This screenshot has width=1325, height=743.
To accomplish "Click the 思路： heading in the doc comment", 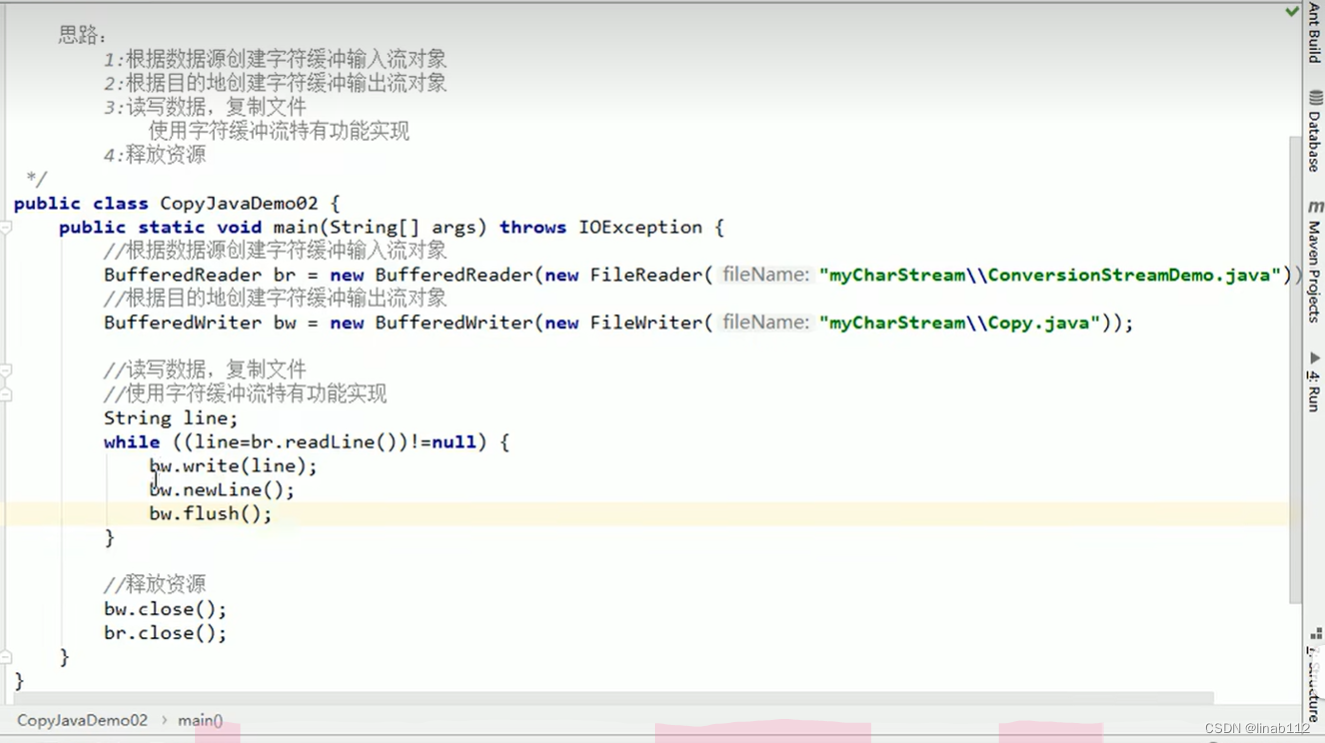I will [x=82, y=36].
